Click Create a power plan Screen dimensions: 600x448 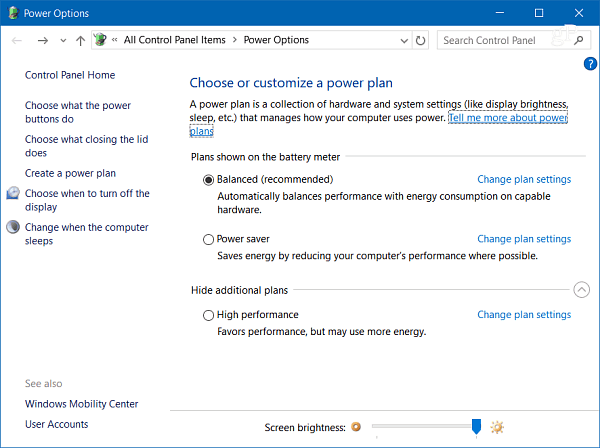point(70,173)
